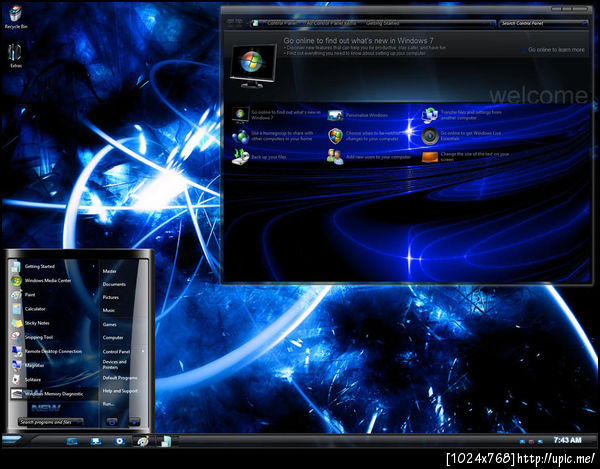Viewport: 600px width, 469px height.
Task: Open the Snipping Tool icon
Action: pos(16,337)
